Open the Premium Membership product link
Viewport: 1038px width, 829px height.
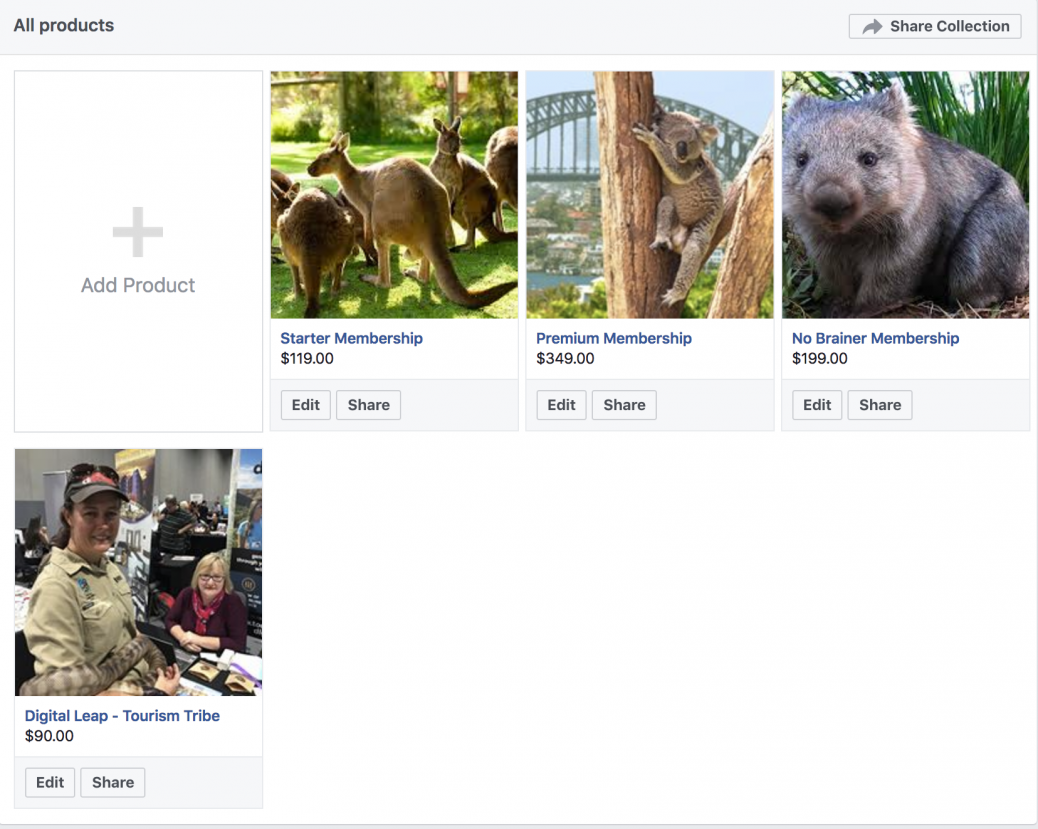[613, 338]
